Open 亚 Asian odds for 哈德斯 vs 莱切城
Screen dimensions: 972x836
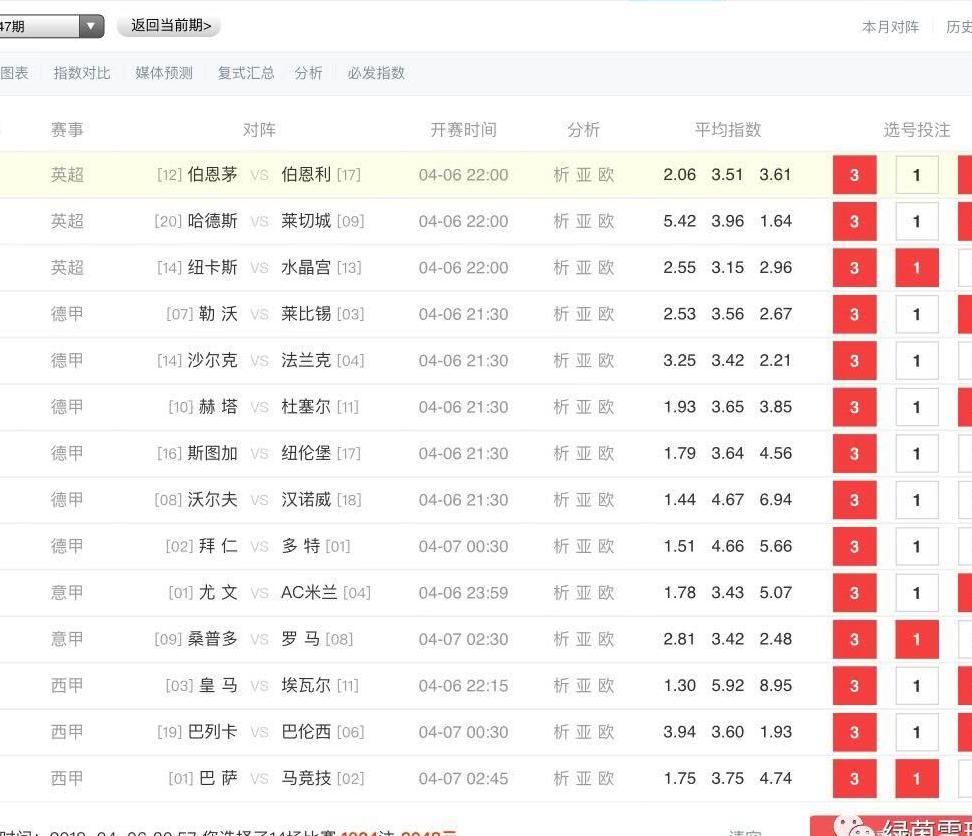click(583, 221)
